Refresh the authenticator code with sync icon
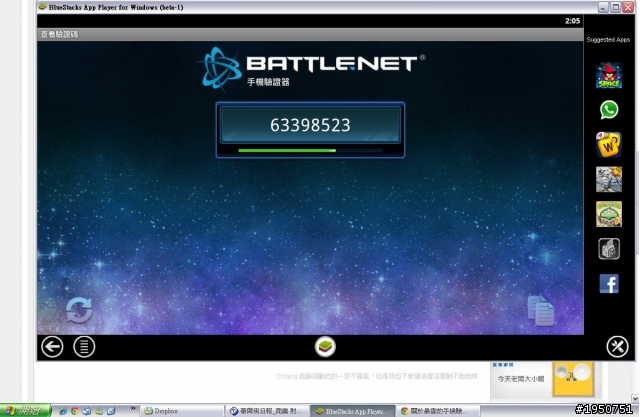This screenshot has height=417, width=640. point(79,310)
